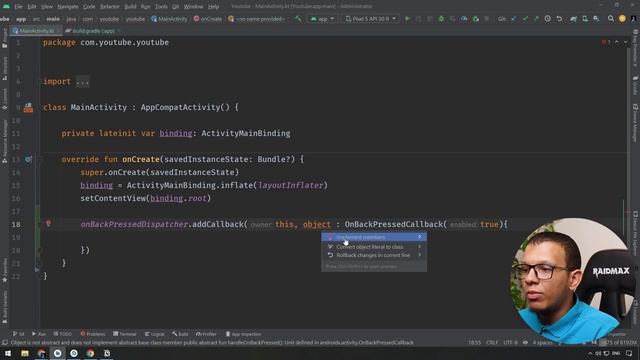640x360 pixels.
Task: Expand Rollback changes in current line arrow
Action: (x=420, y=255)
